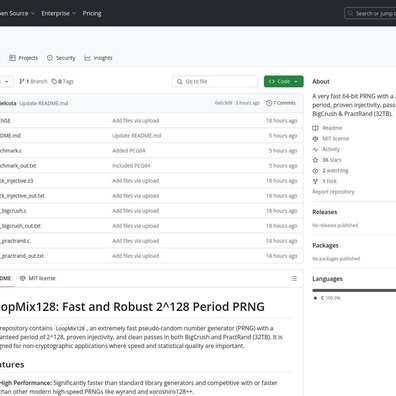This screenshot has width=396, height=396.
Task: Open the Packages heading link
Action: pyautogui.click(x=325, y=245)
